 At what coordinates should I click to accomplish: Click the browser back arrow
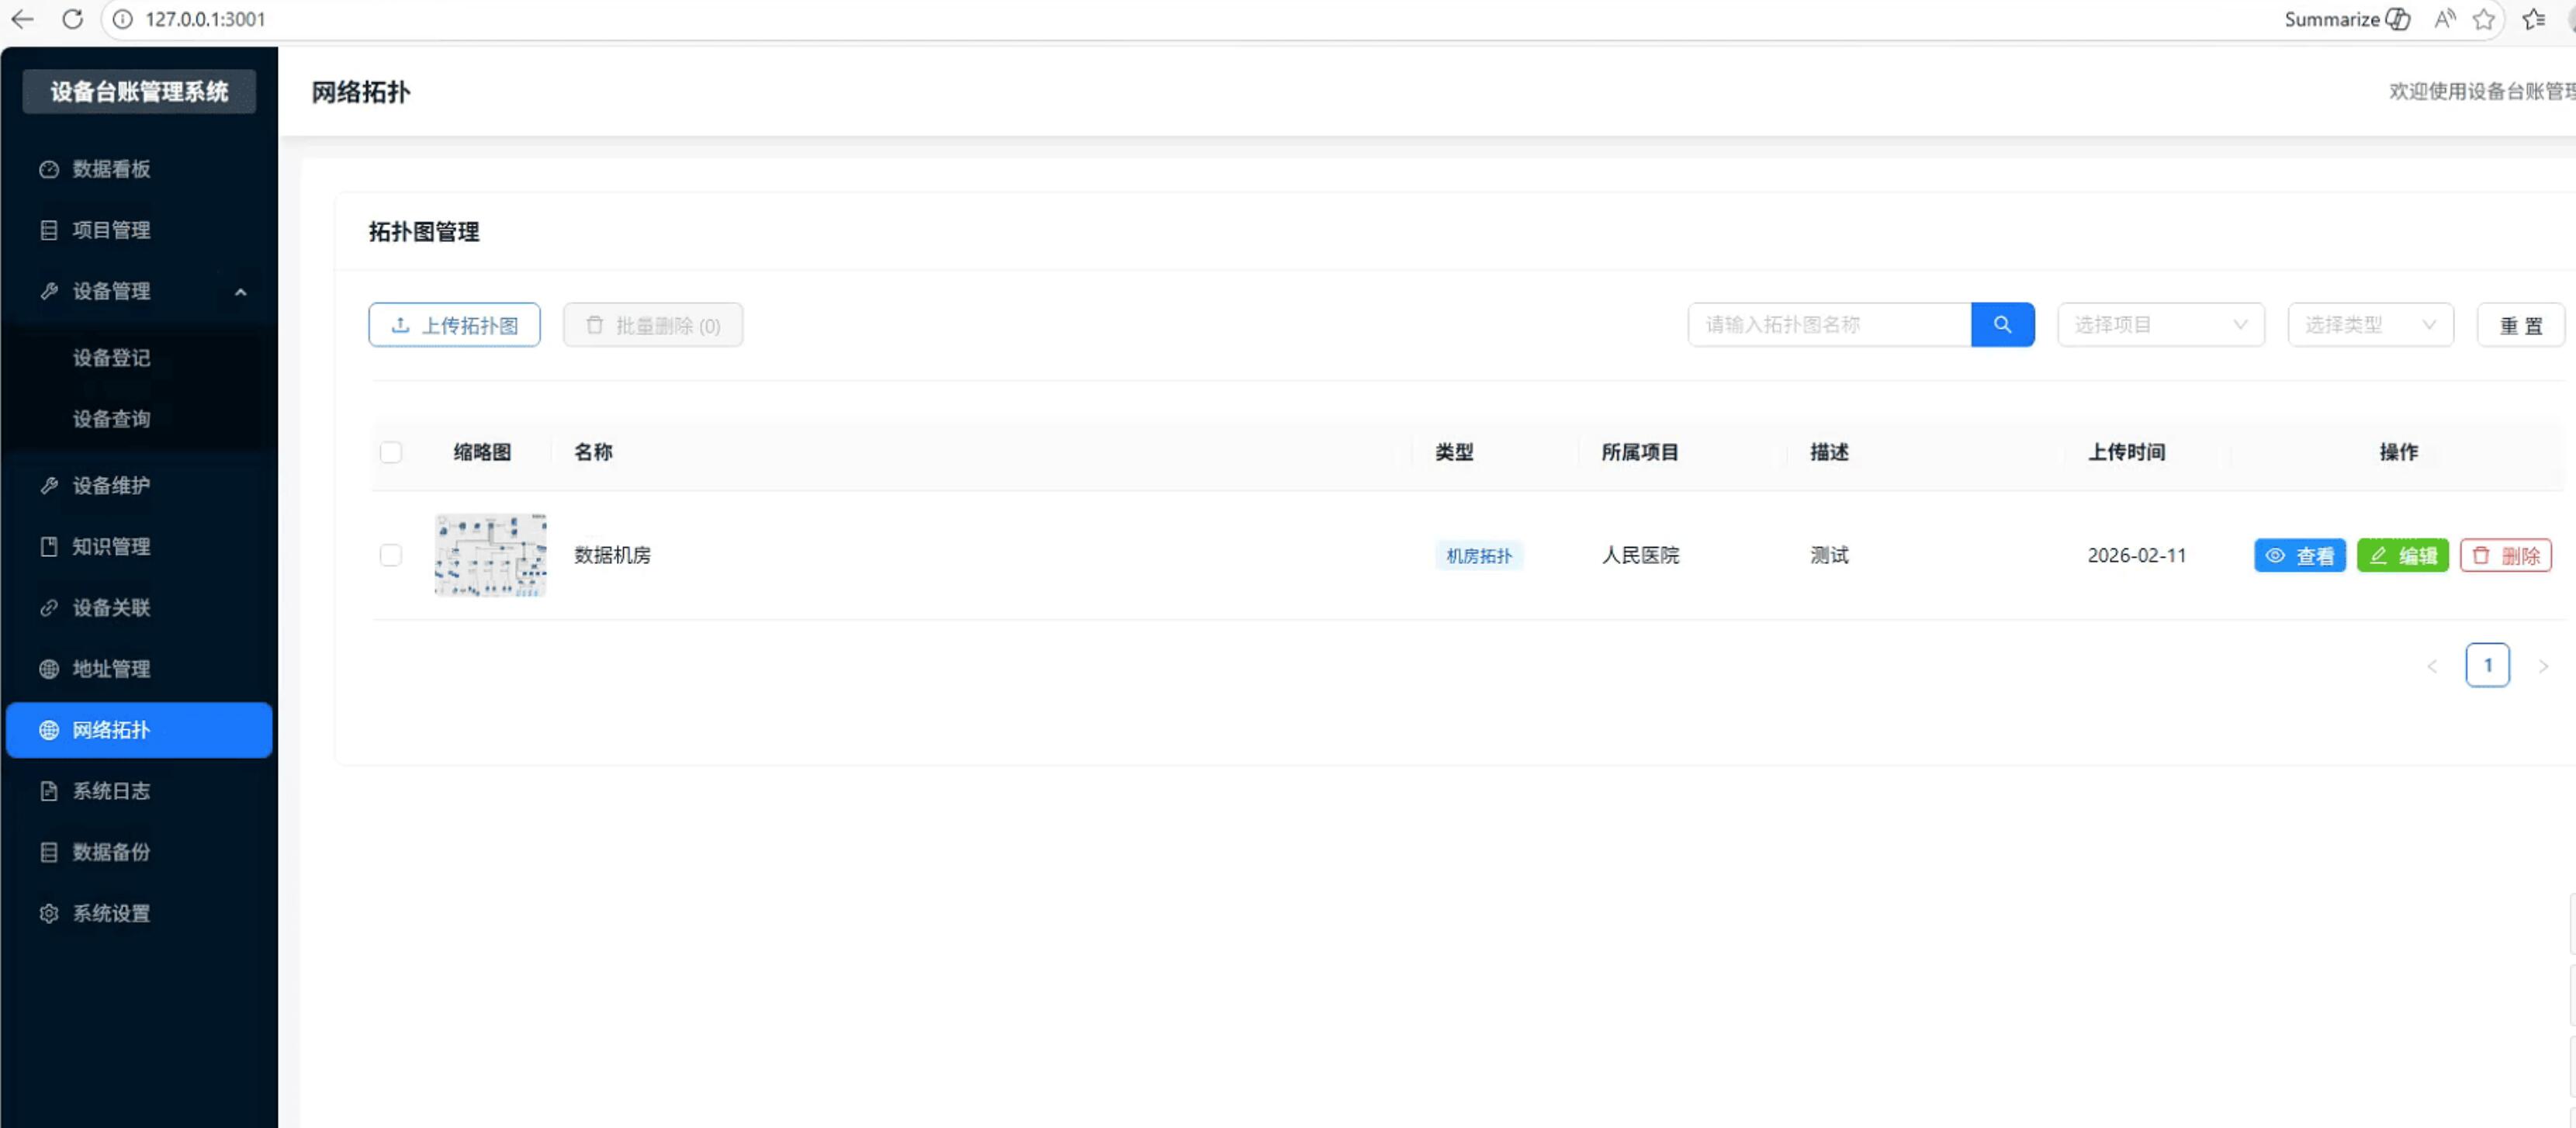click(22, 19)
